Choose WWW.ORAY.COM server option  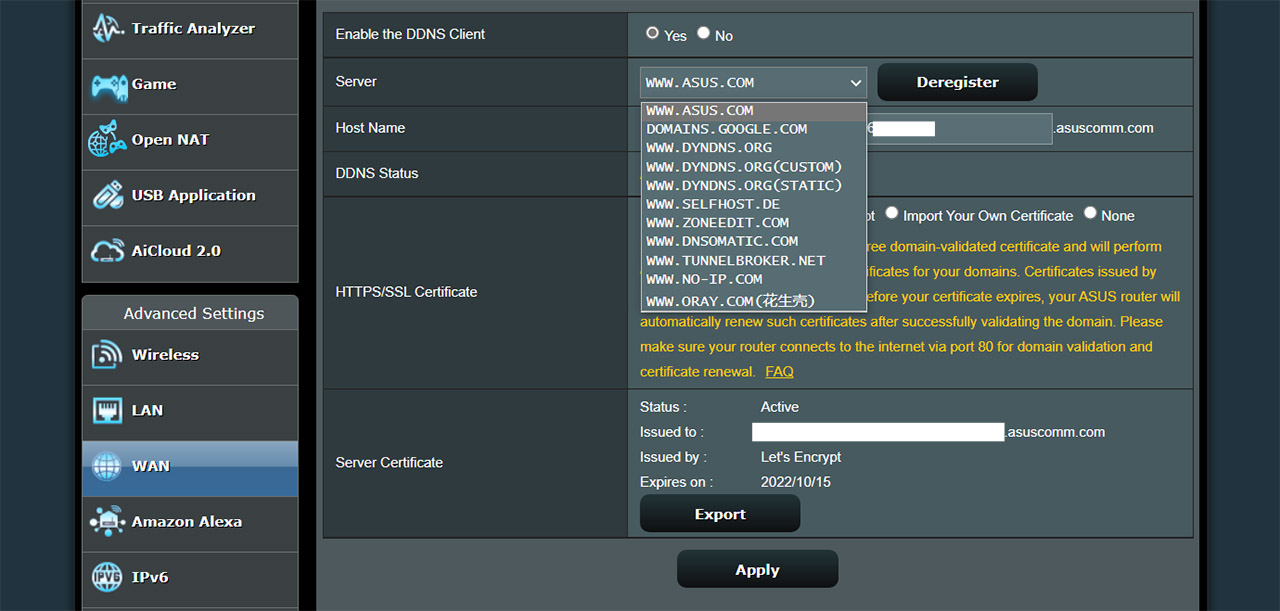point(754,300)
